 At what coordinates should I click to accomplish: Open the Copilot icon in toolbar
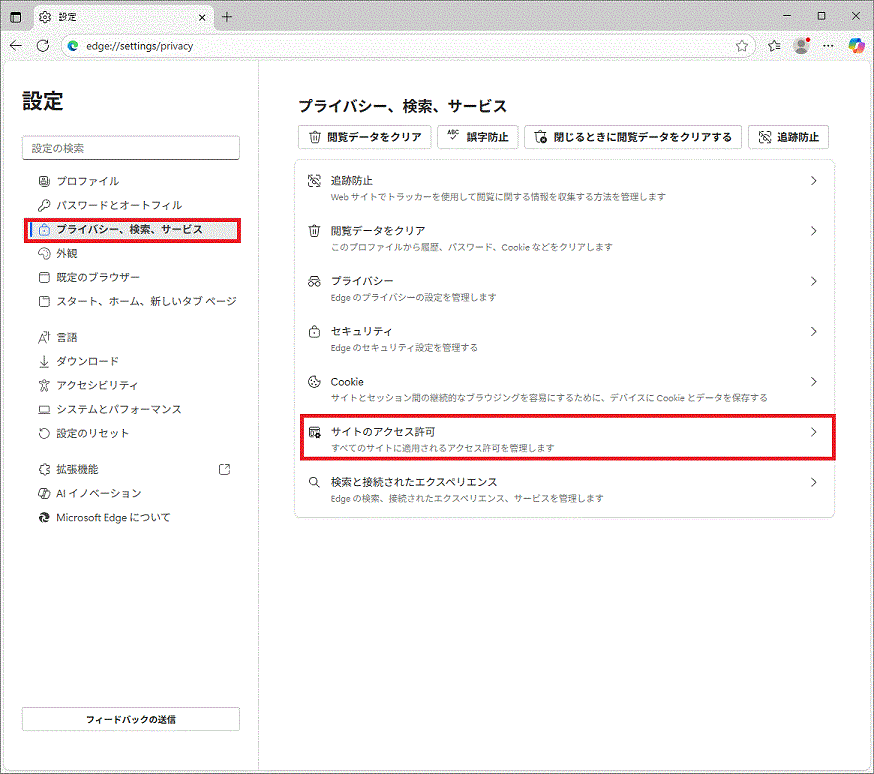[856, 46]
